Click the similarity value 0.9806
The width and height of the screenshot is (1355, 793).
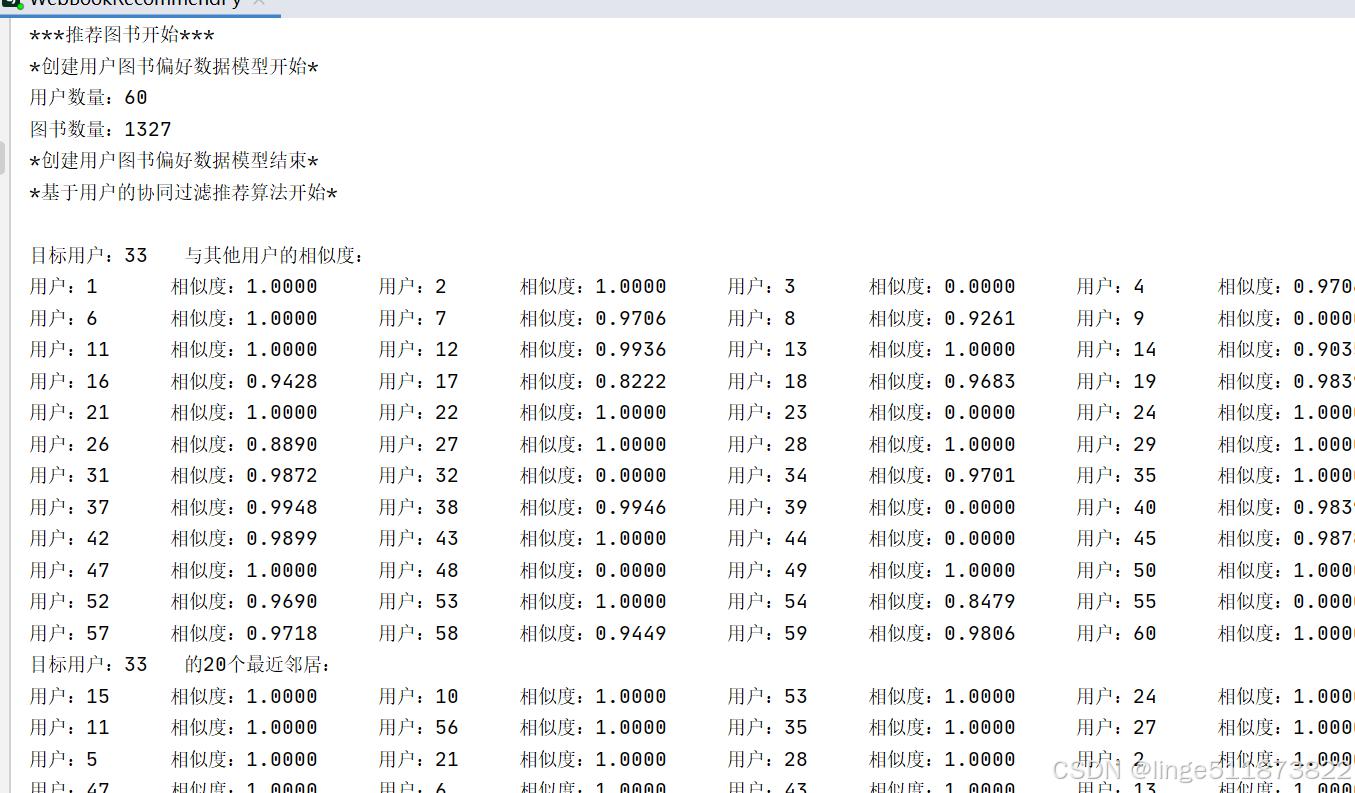pos(980,634)
